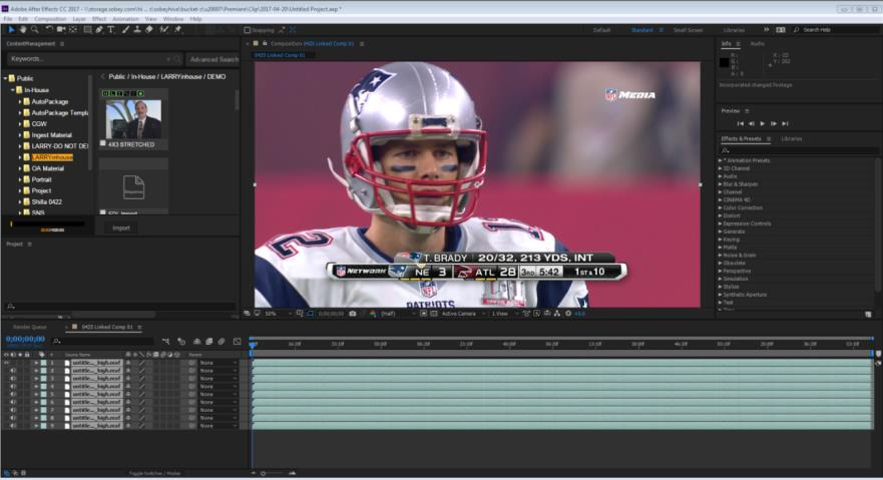Click the Advanced Search button

pos(212,59)
